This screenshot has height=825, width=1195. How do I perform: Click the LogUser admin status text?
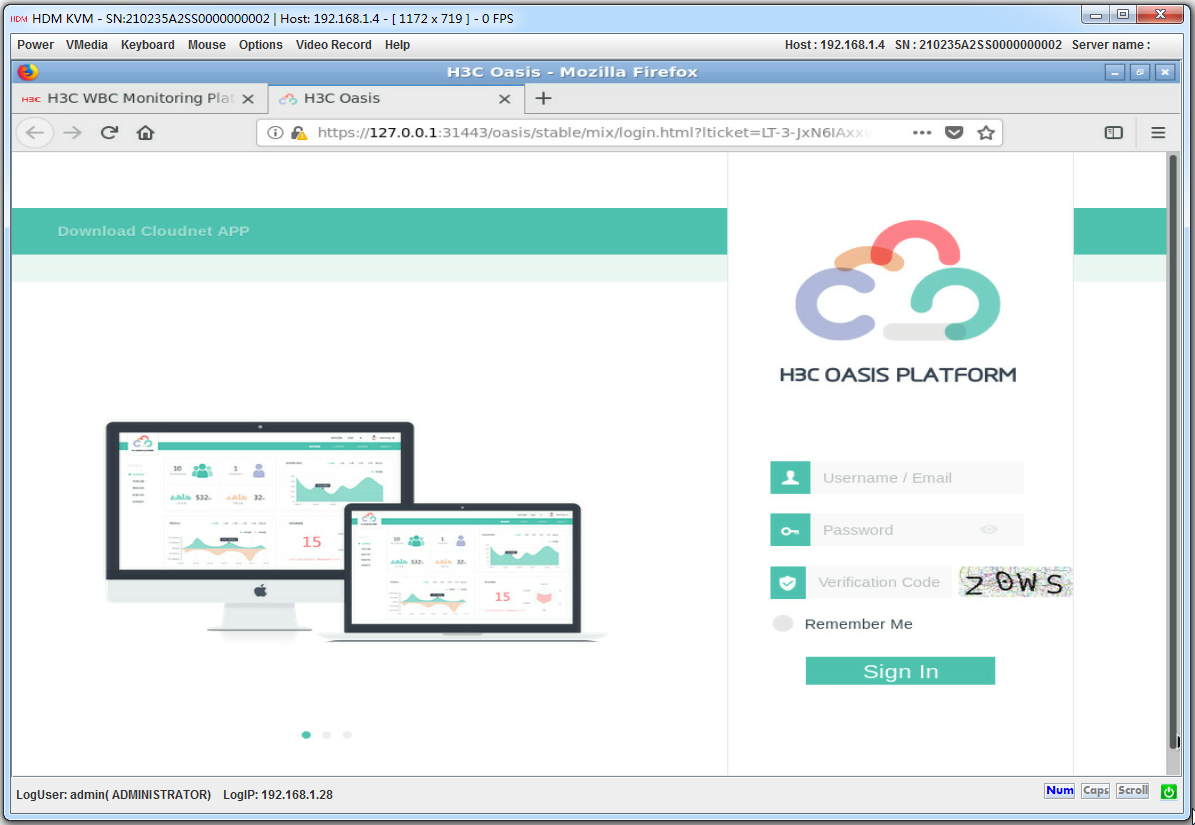point(114,795)
